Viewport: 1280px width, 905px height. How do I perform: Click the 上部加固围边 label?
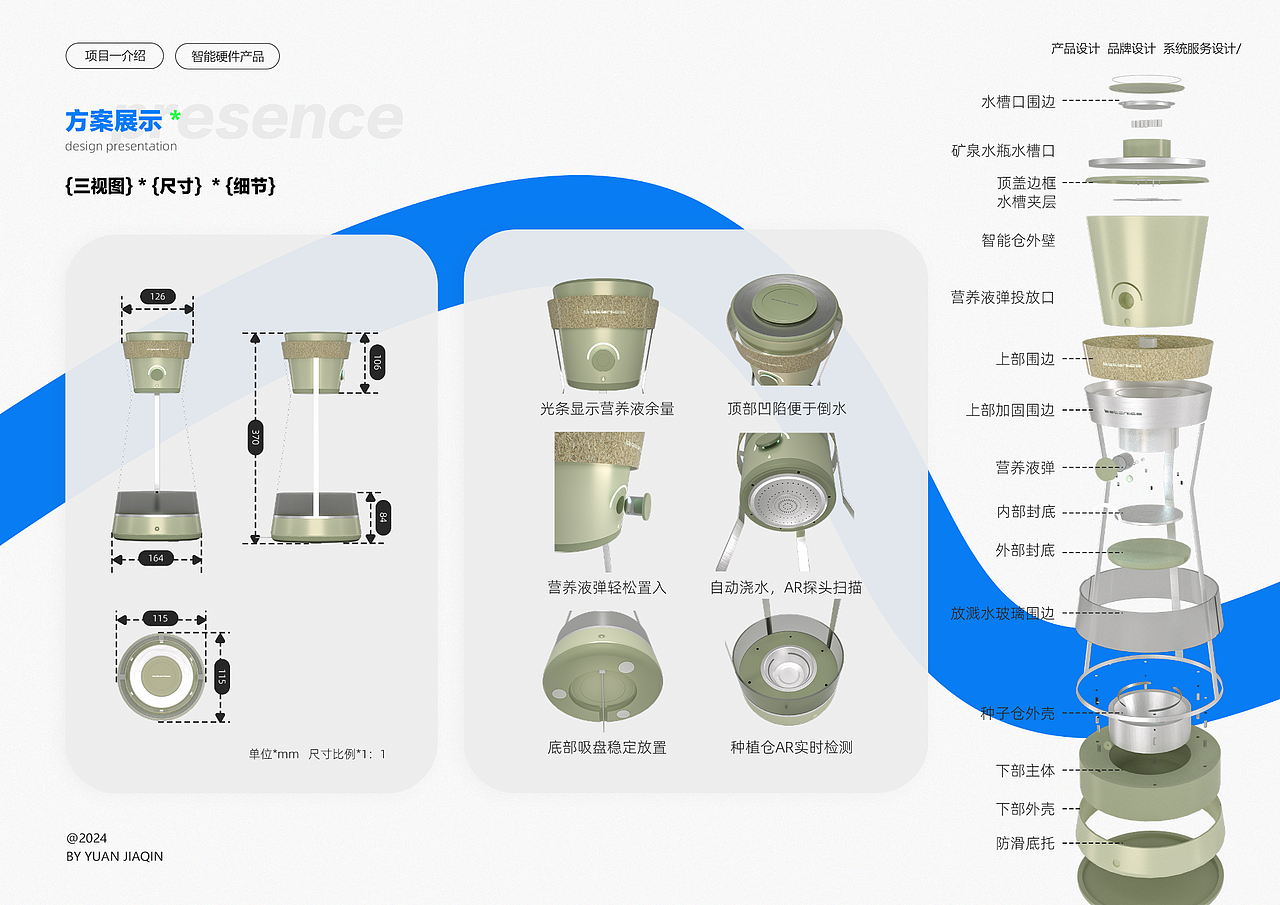1011,410
